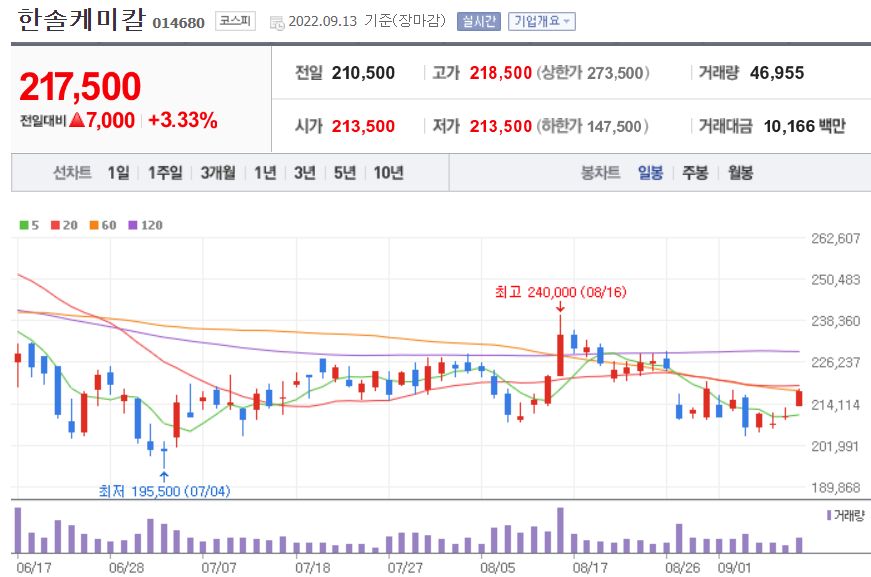
Task: Click the 거래량 volume legend label
Action: tap(846, 516)
